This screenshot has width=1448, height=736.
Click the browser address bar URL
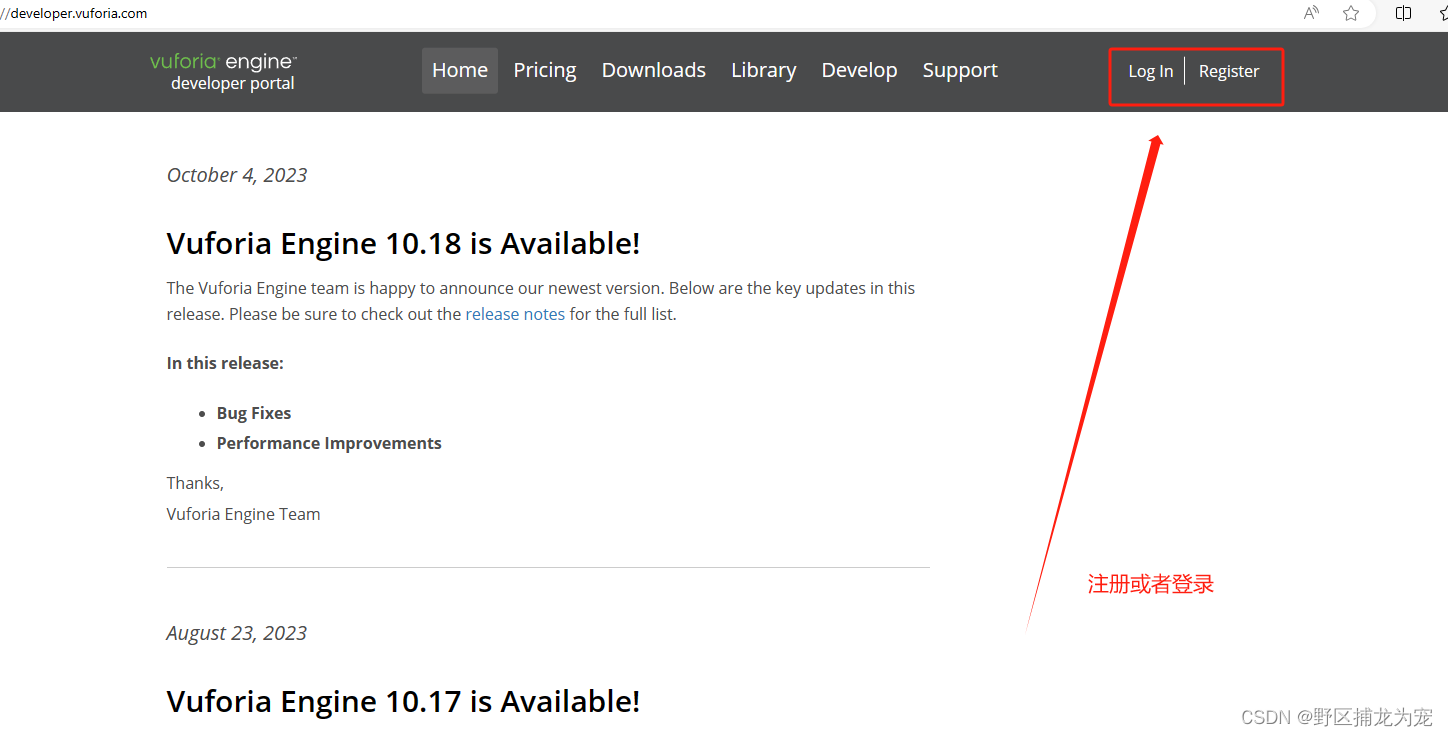point(76,13)
